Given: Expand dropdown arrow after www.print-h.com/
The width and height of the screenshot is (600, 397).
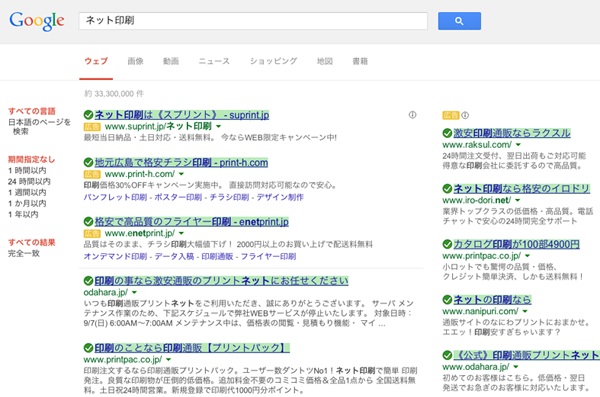Looking at the screenshot, I should 181,174.
